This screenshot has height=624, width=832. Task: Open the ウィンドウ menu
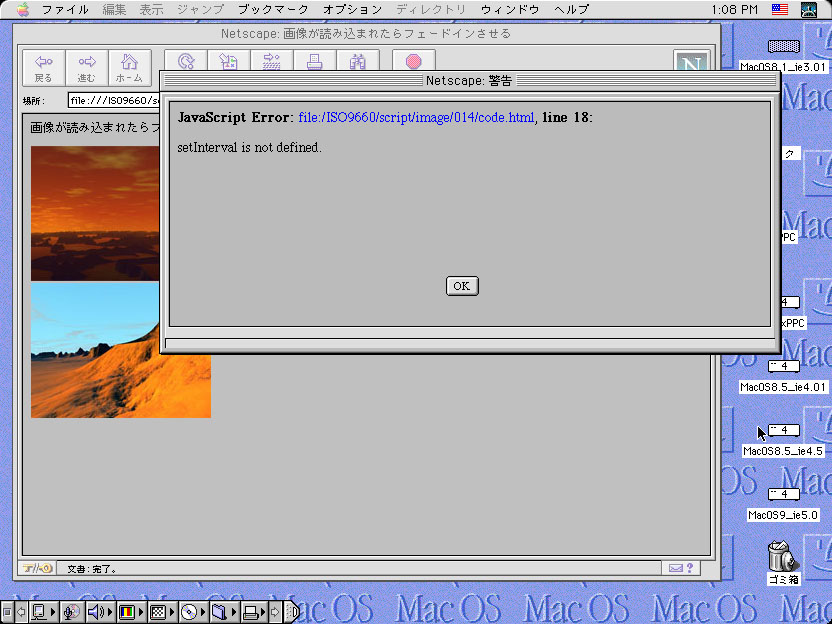(510, 10)
